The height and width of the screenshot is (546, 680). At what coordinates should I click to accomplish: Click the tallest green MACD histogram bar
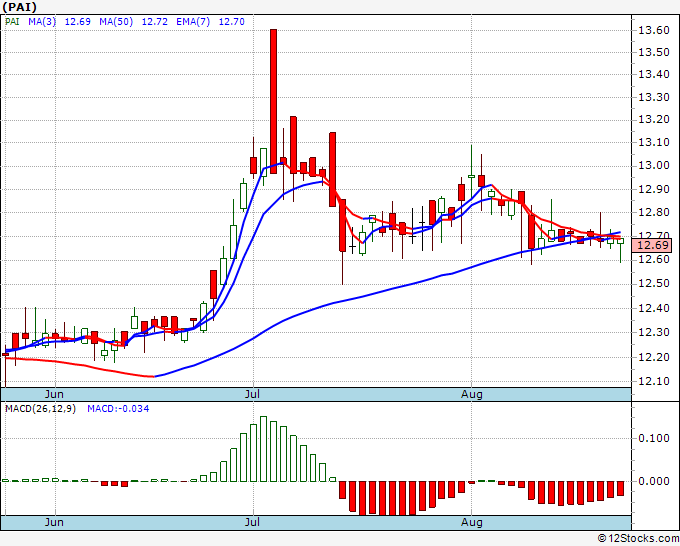point(263,449)
